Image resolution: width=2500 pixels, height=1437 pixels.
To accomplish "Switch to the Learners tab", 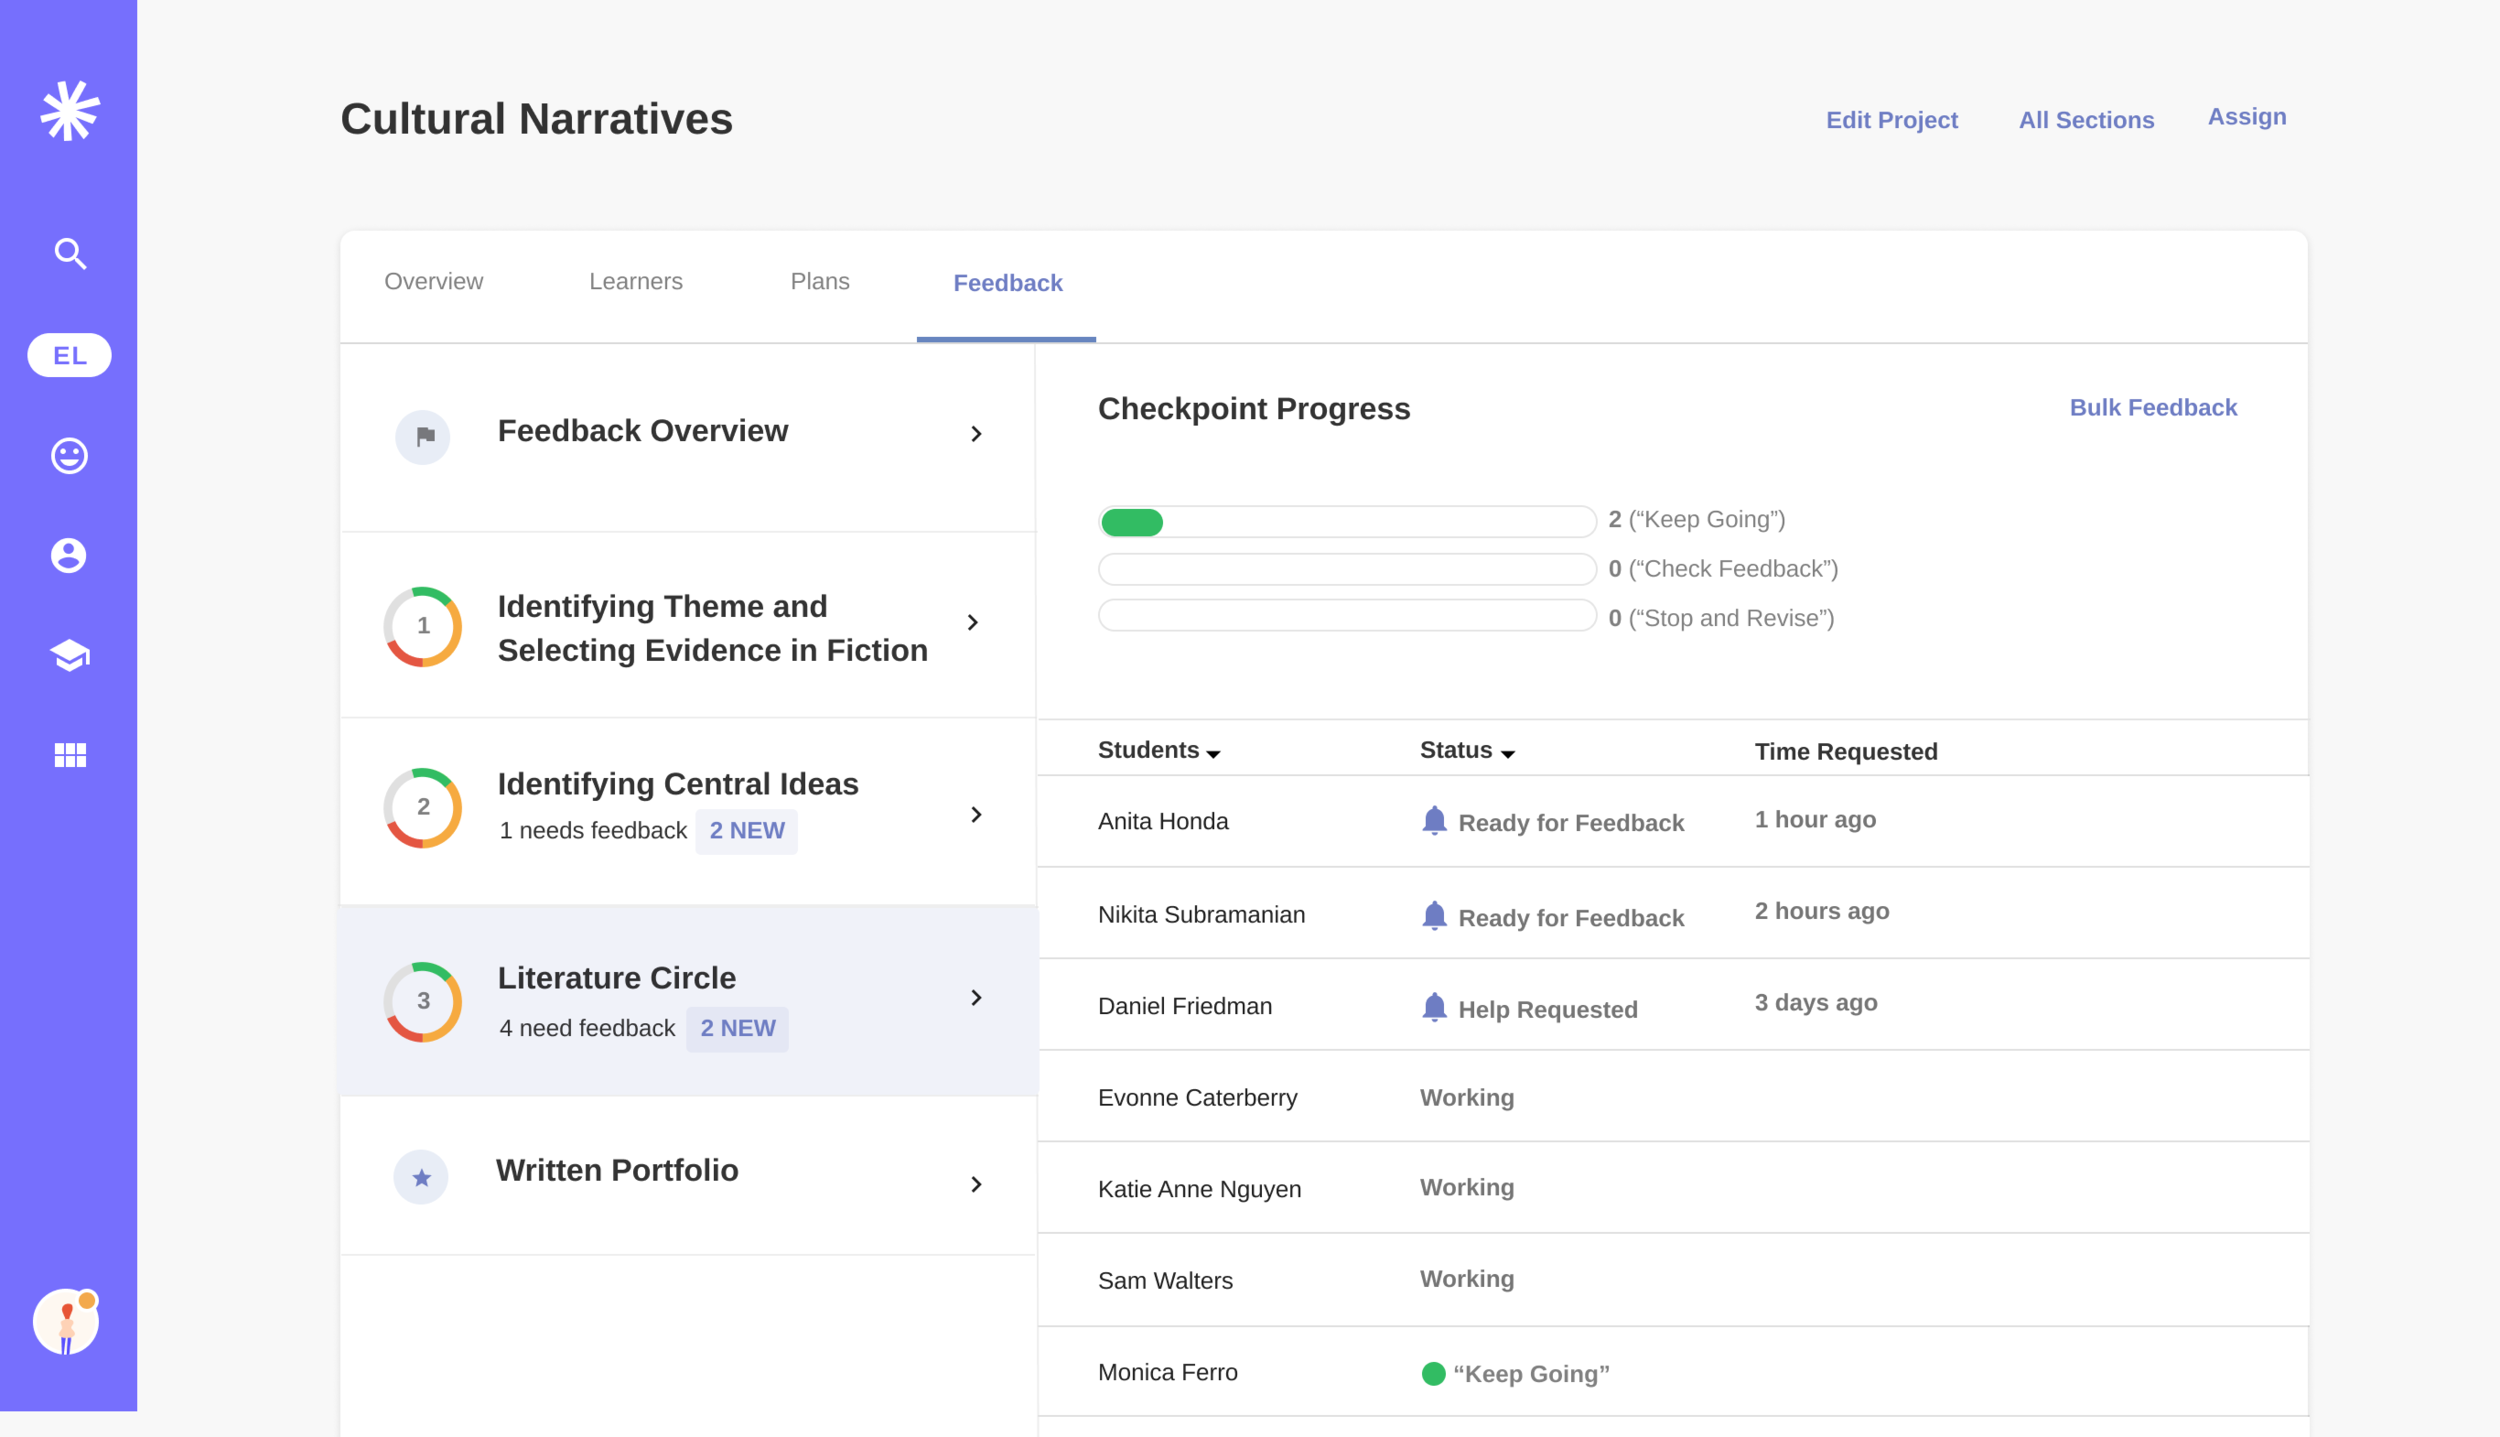I will (x=635, y=282).
